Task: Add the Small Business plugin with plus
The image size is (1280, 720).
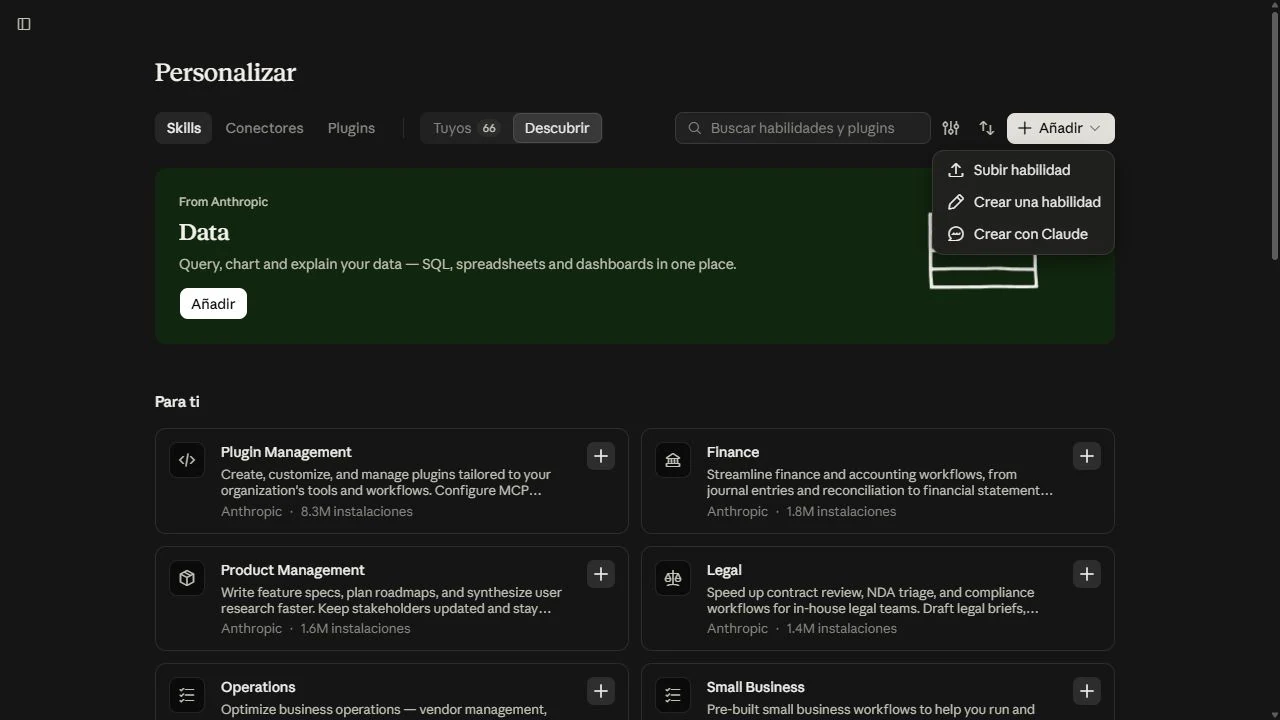Action: click(x=1086, y=691)
